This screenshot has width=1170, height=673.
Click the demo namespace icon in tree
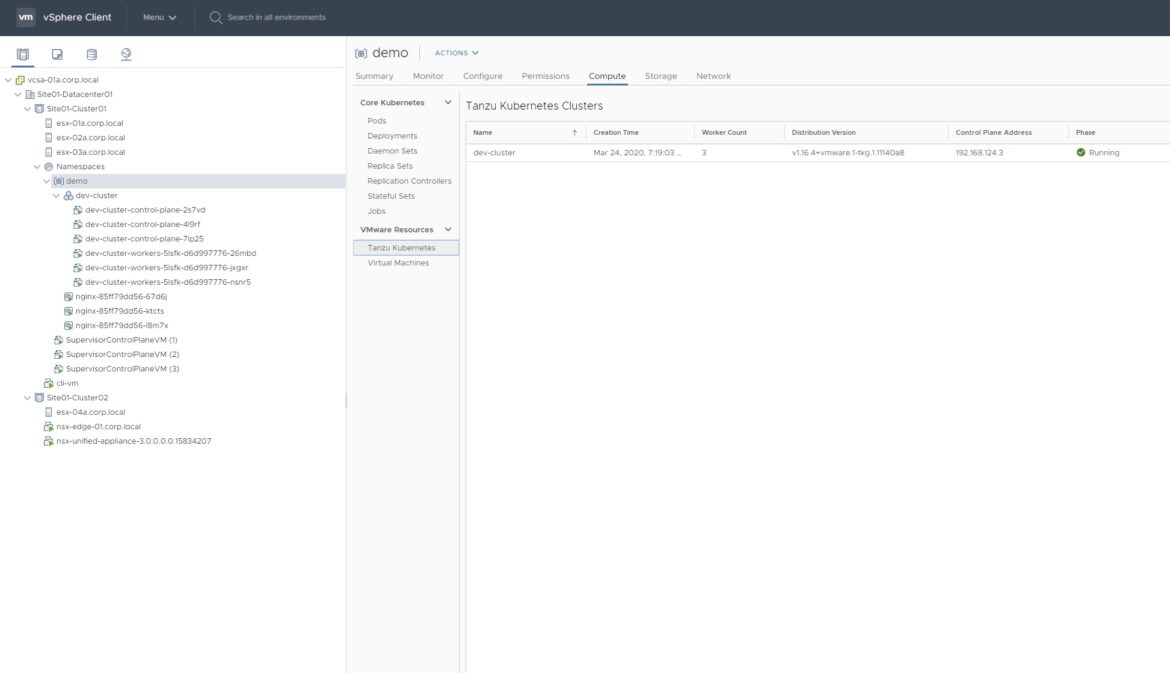[58, 181]
